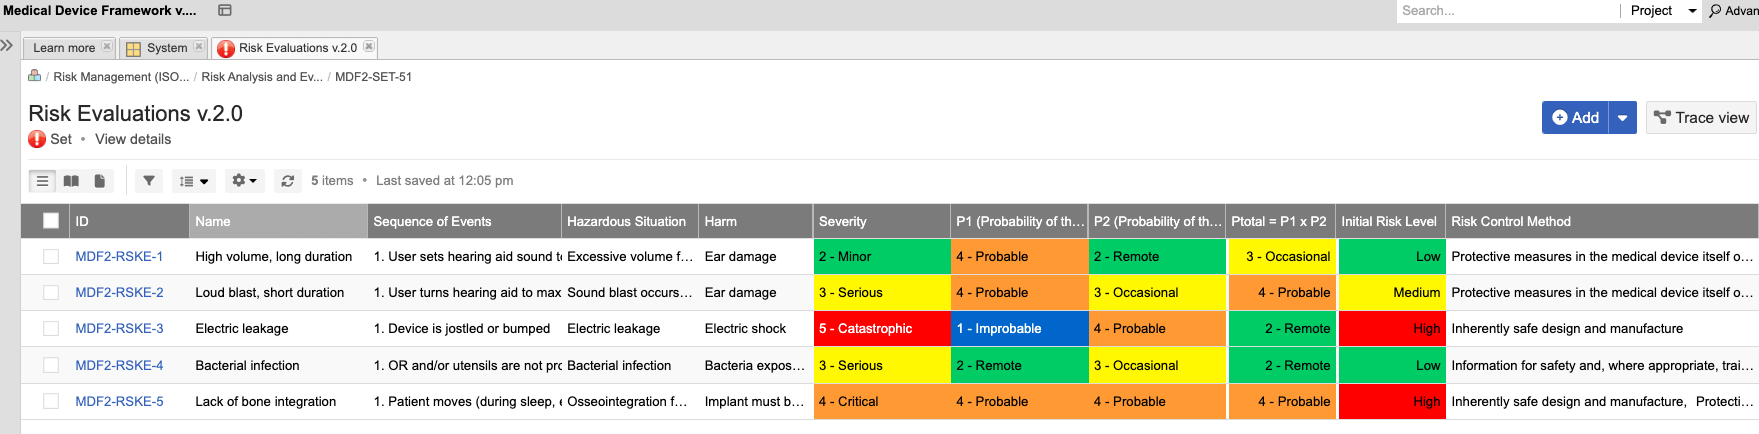Expand the left sidebar with double chevron

pos(7,46)
